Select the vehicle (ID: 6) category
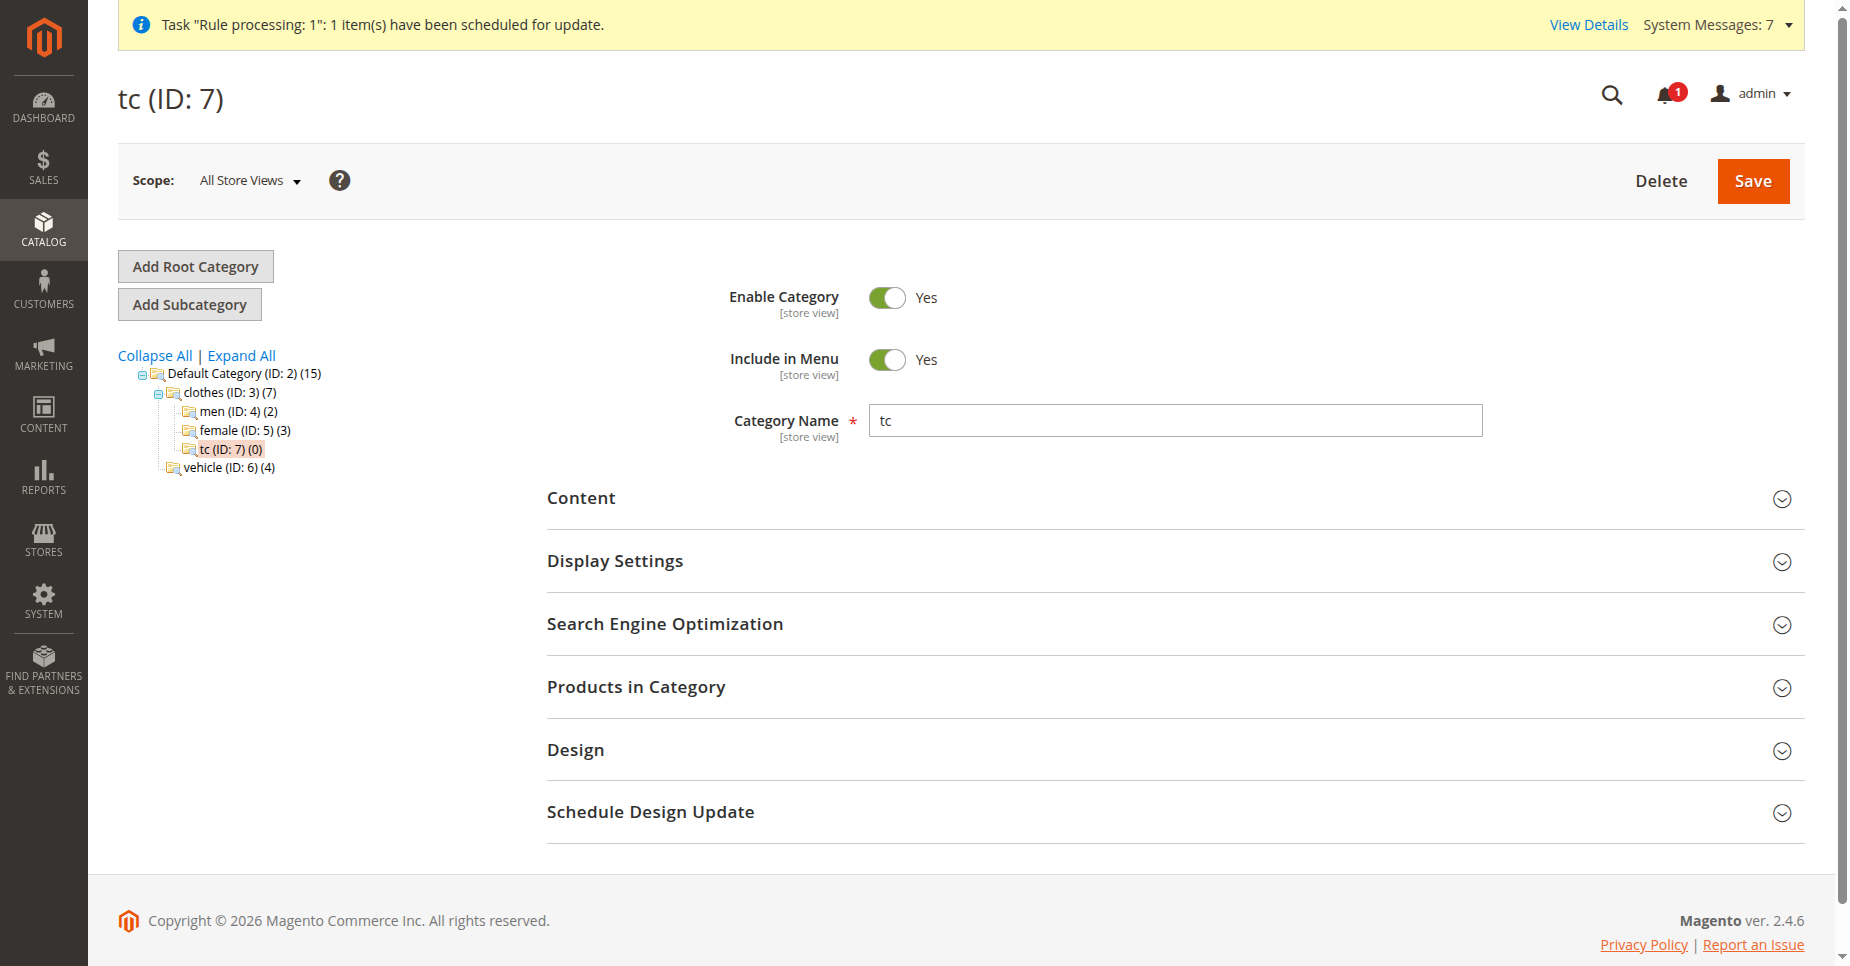 (229, 468)
